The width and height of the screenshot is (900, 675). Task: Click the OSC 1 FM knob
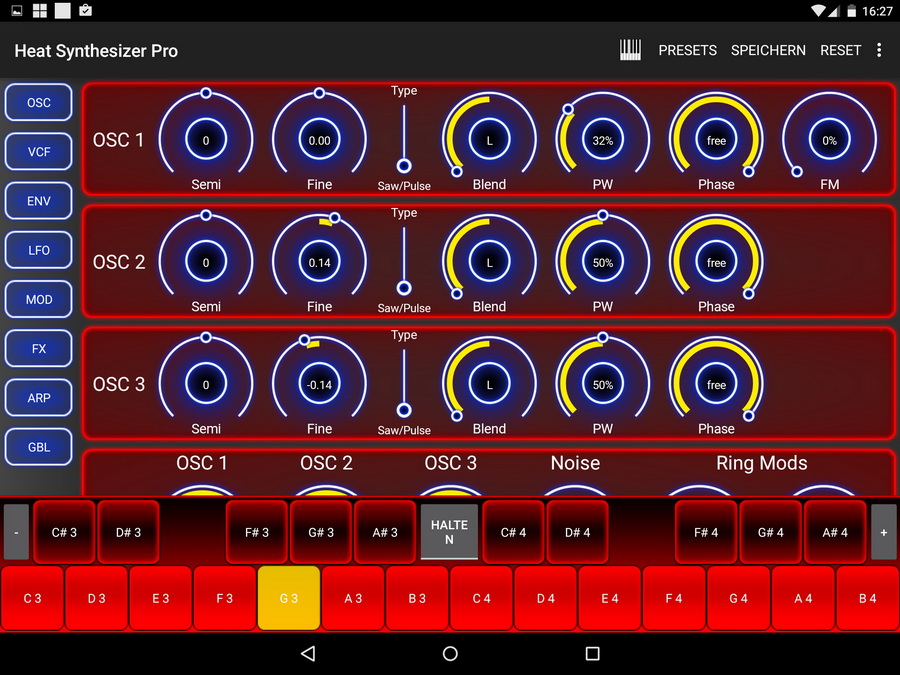pyautogui.click(x=829, y=141)
